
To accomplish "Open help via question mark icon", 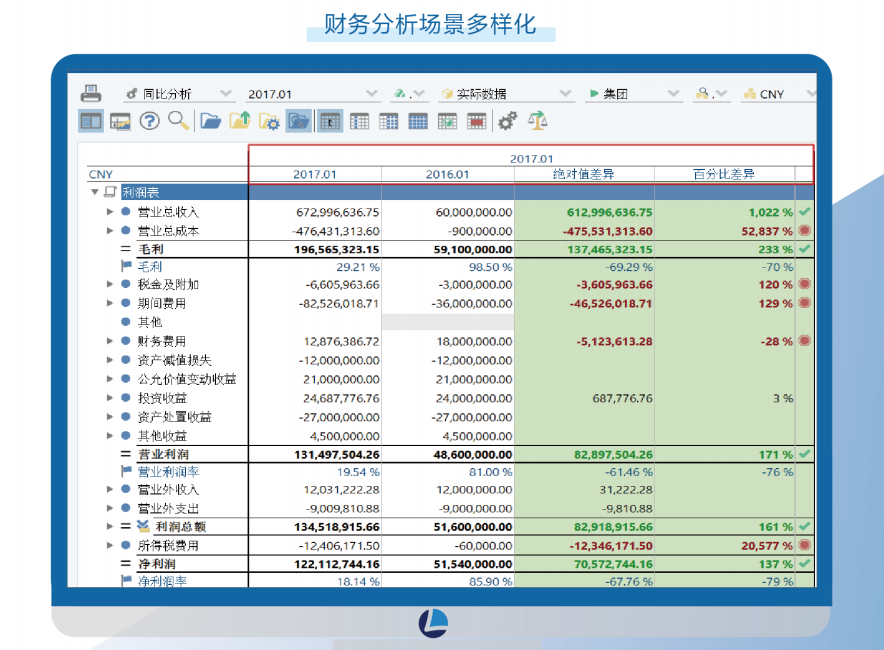I will [150, 121].
